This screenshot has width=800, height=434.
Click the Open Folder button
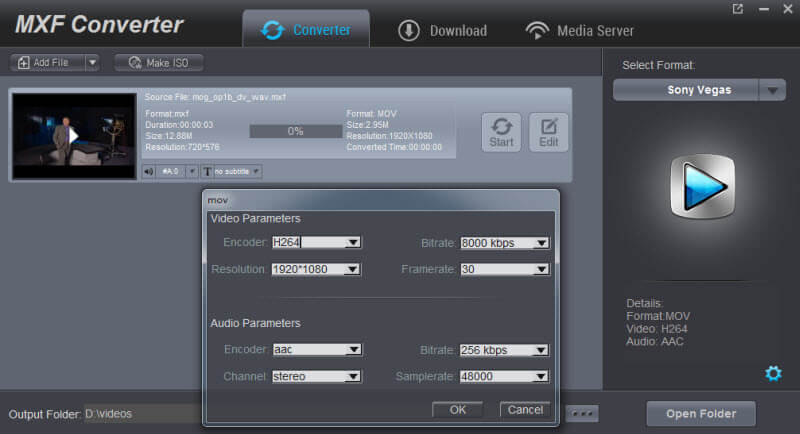701,414
